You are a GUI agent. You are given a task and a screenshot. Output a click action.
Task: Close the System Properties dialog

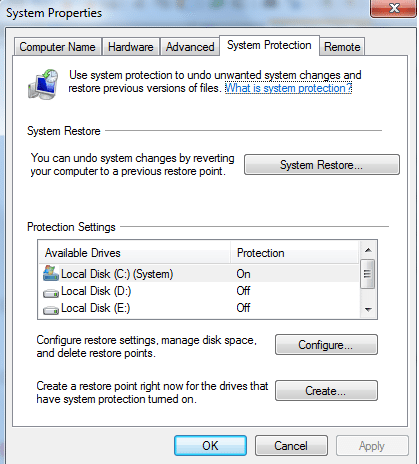coord(394,7)
